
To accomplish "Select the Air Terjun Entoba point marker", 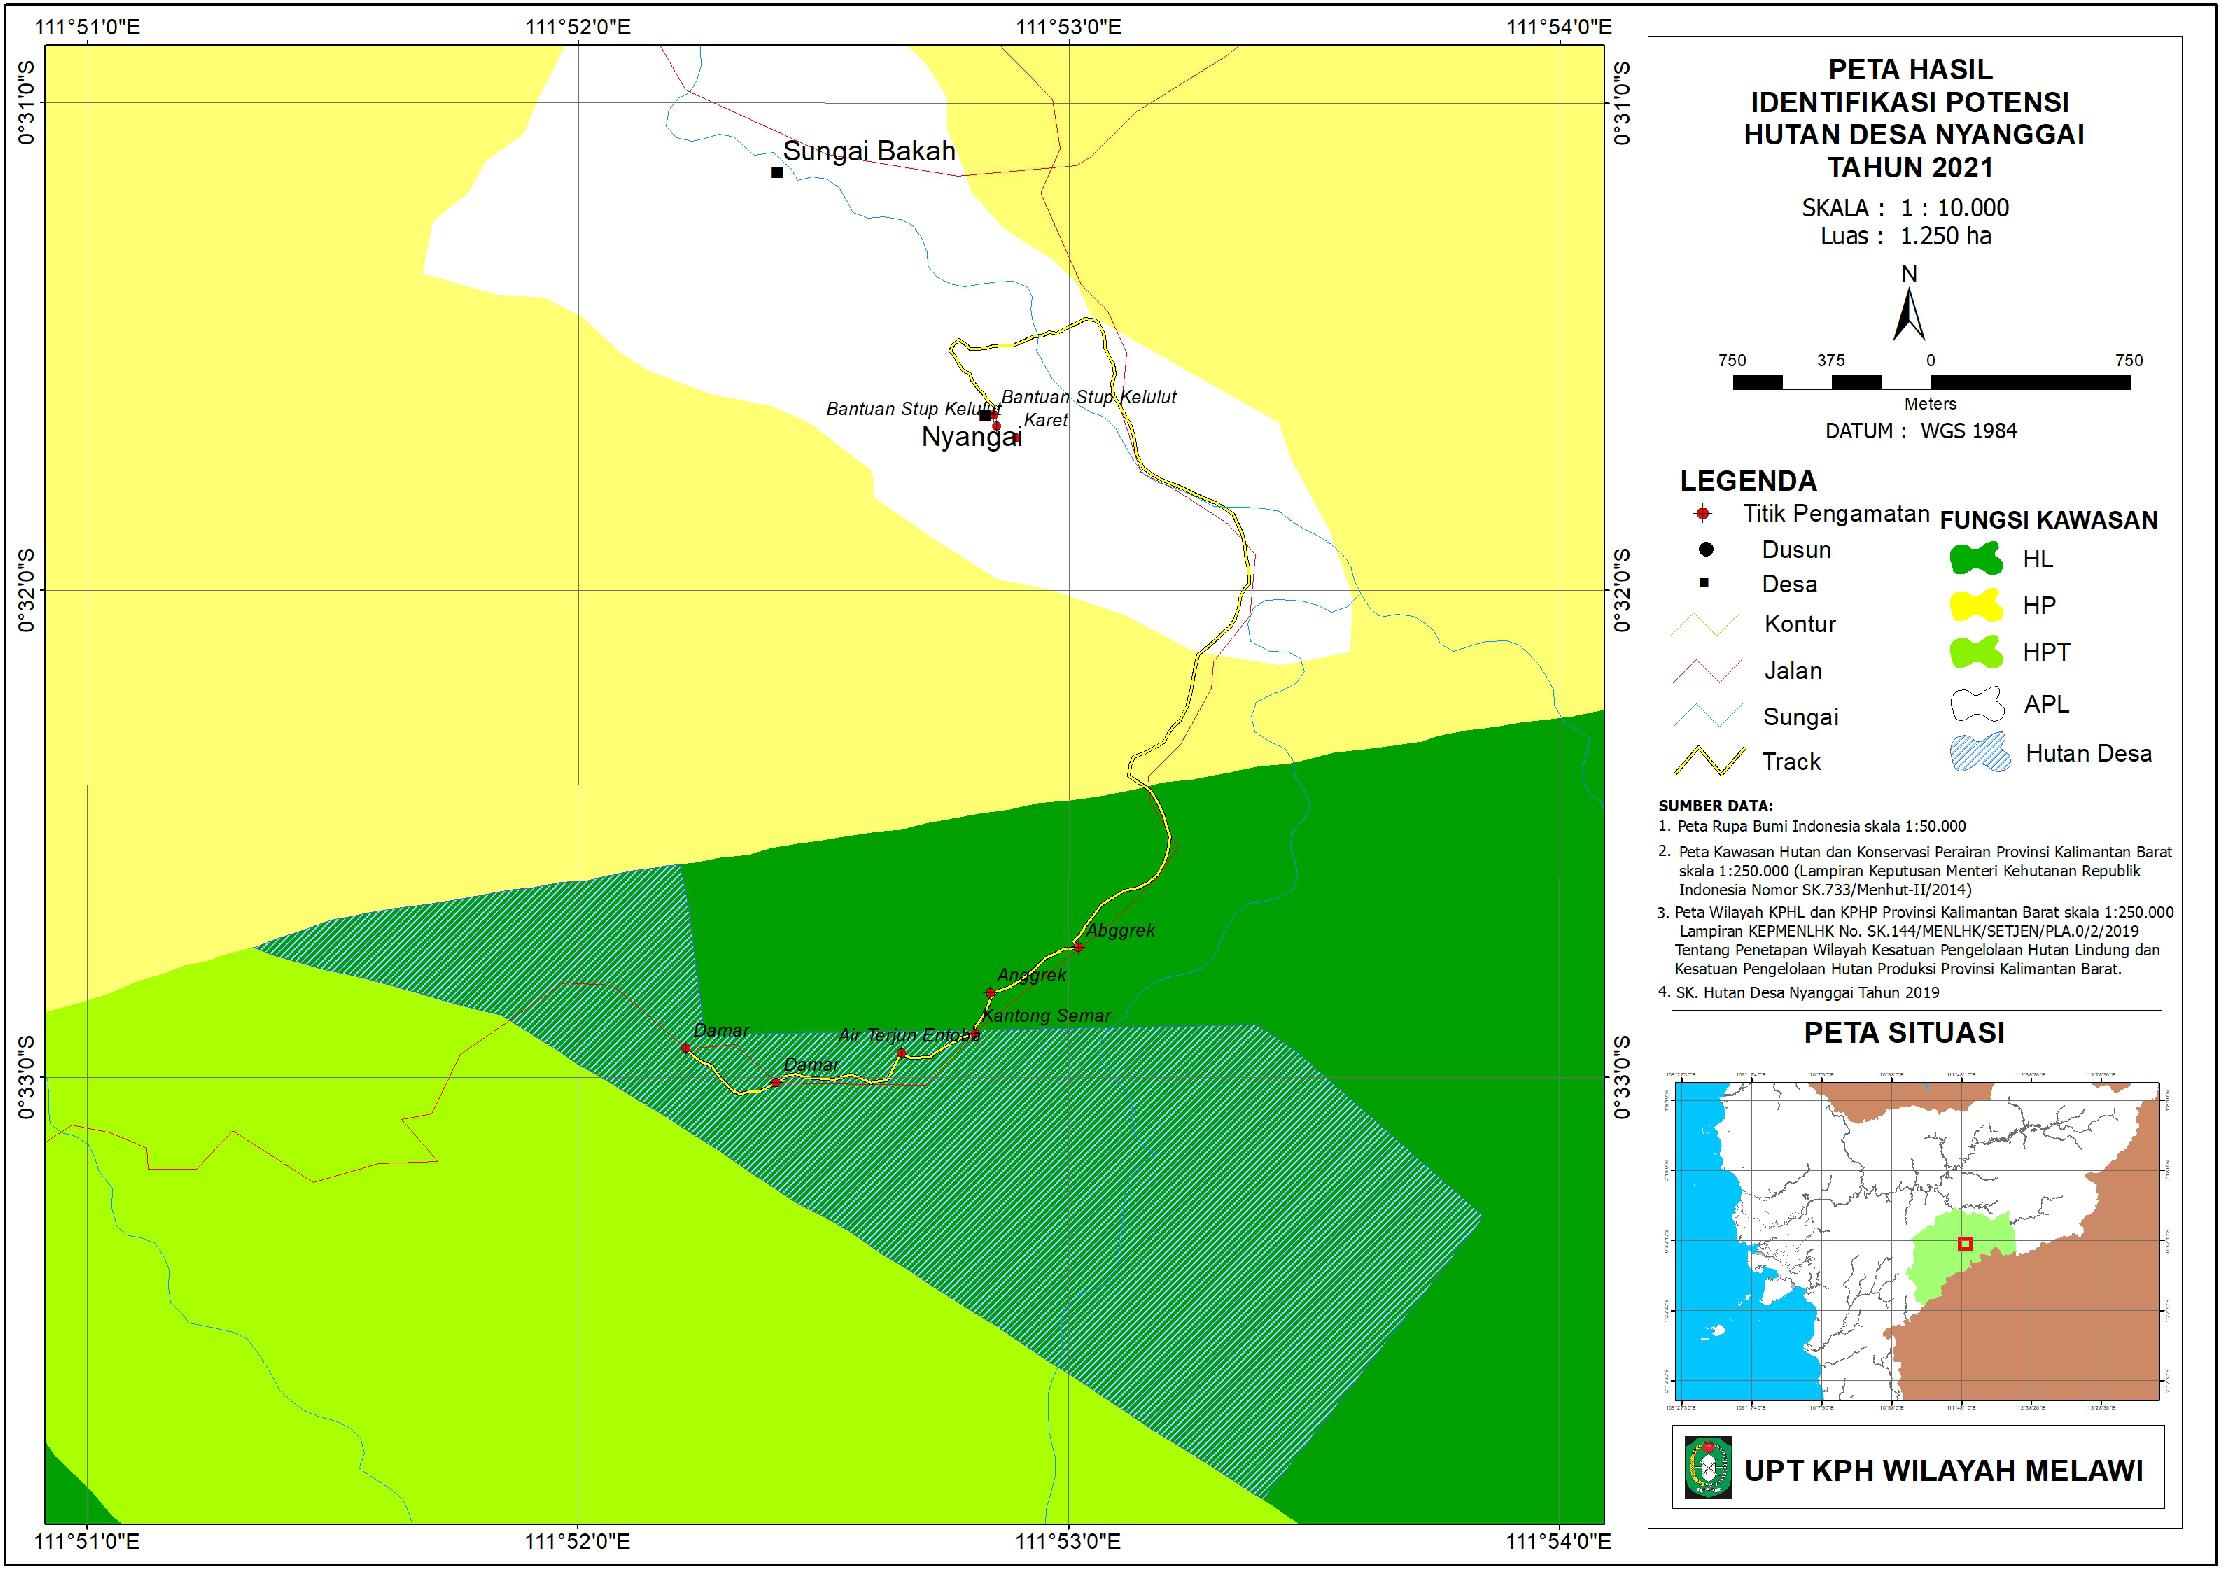I will point(901,1053).
